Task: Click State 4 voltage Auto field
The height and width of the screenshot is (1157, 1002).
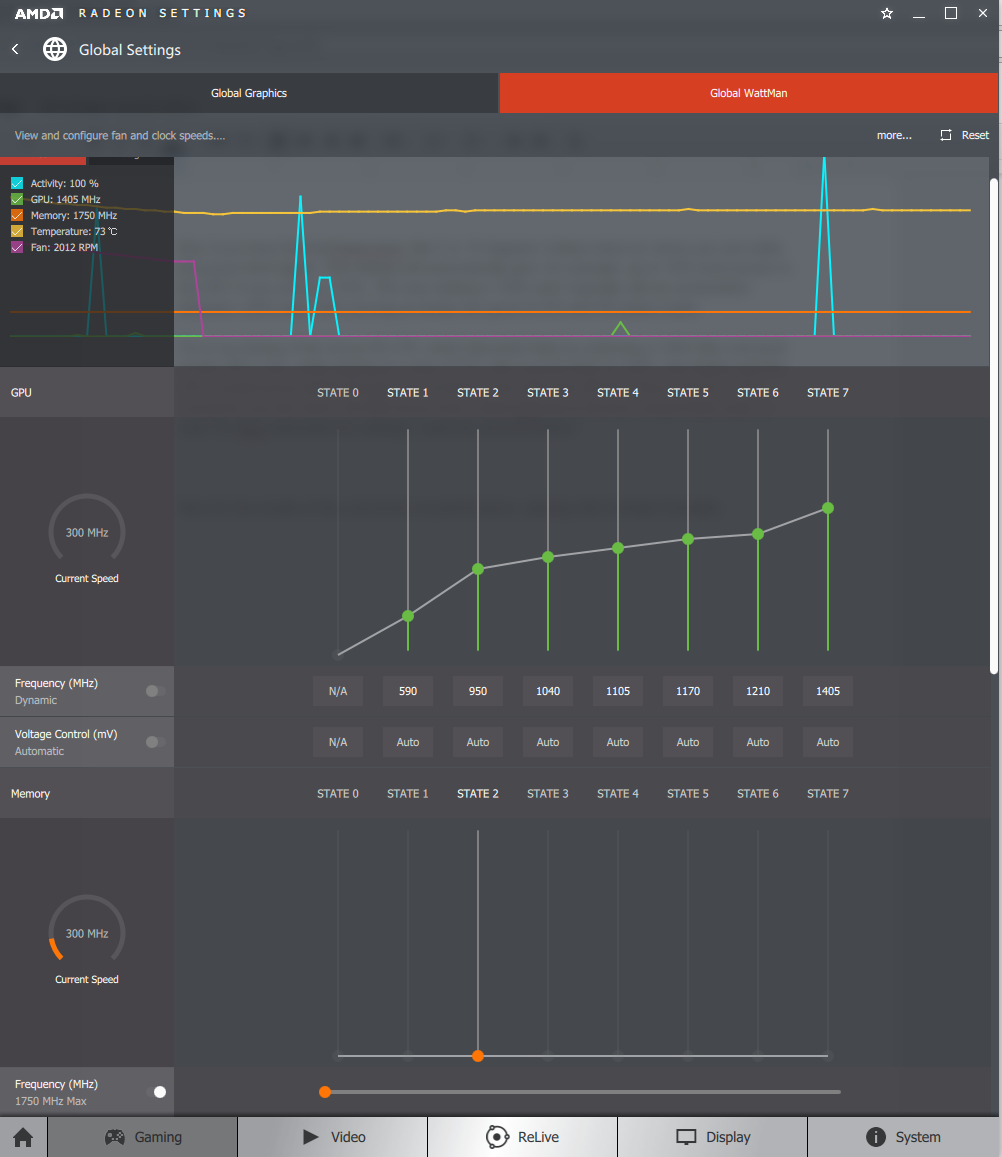Action: (x=618, y=742)
